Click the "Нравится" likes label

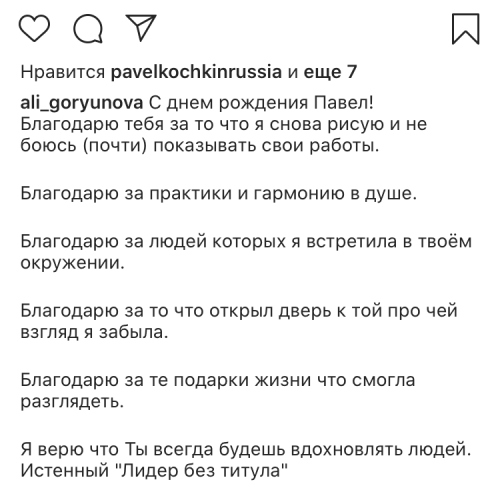click(x=63, y=72)
